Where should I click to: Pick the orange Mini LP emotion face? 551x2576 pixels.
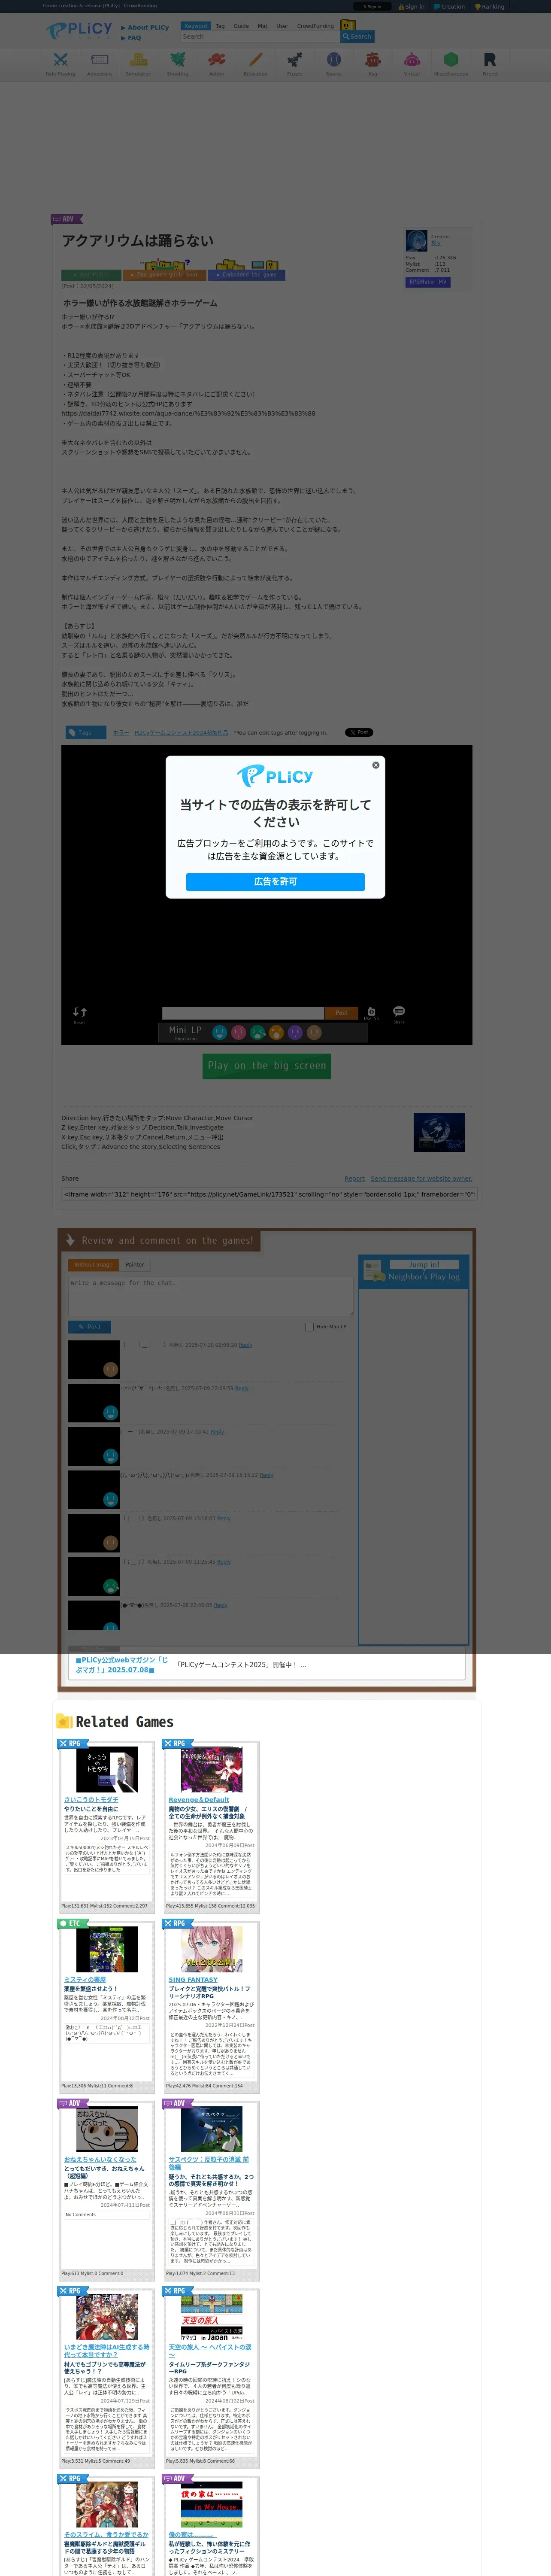pyautogui.click(x=276, y=1032)
